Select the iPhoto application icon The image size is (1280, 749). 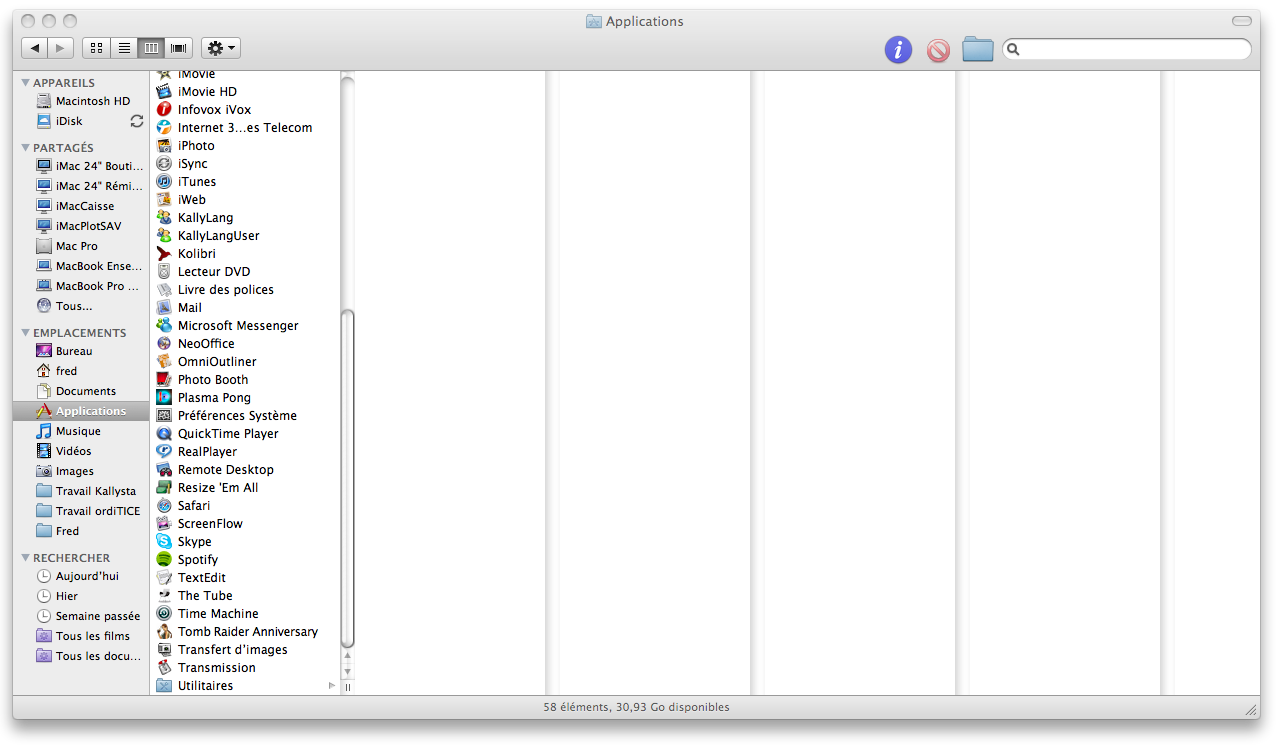[165, 146]
